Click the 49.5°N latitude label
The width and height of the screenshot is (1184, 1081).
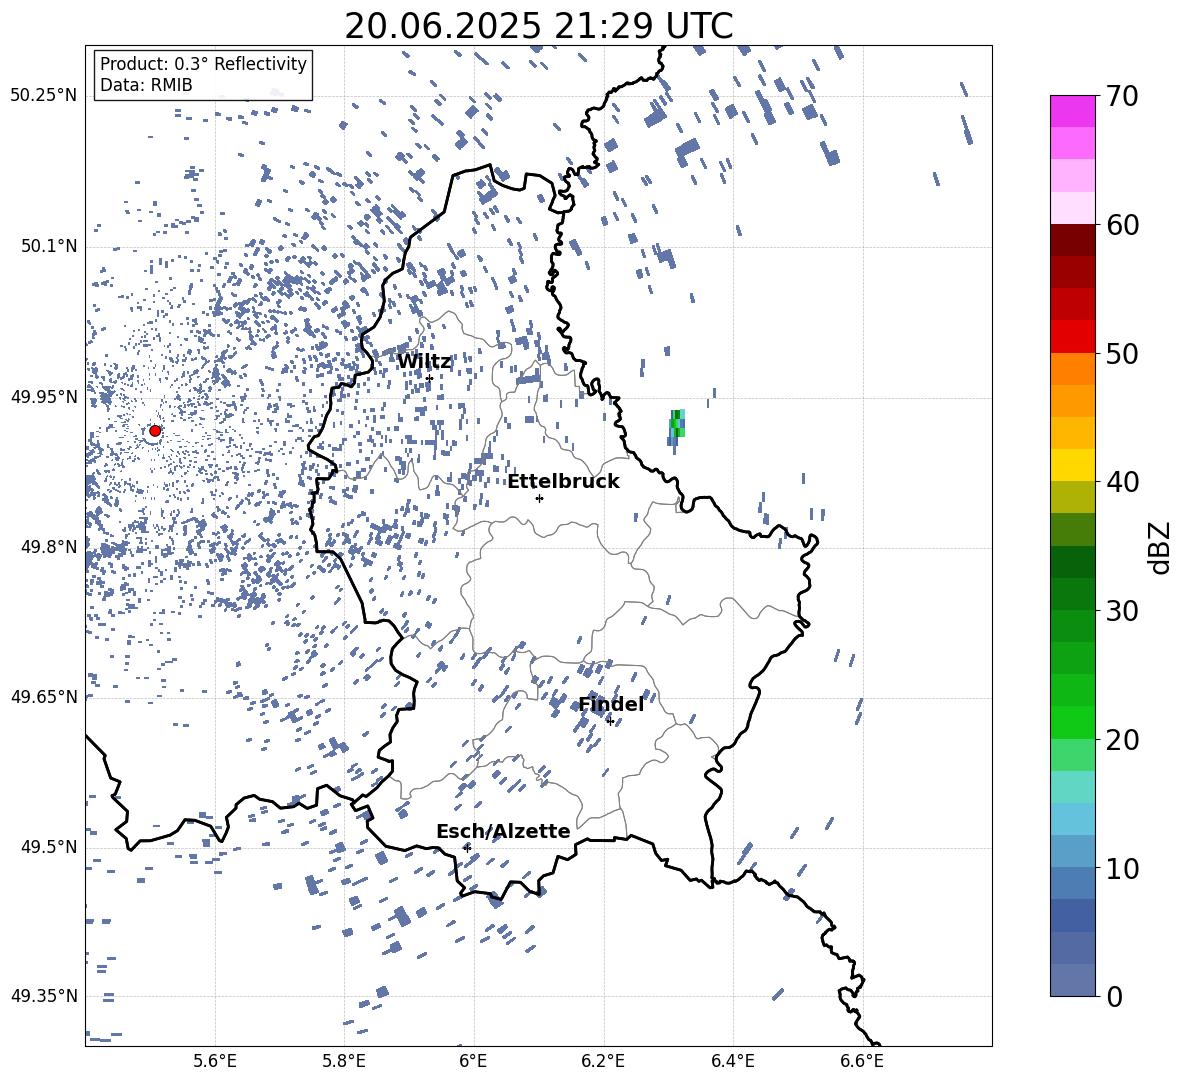(50, 847)
